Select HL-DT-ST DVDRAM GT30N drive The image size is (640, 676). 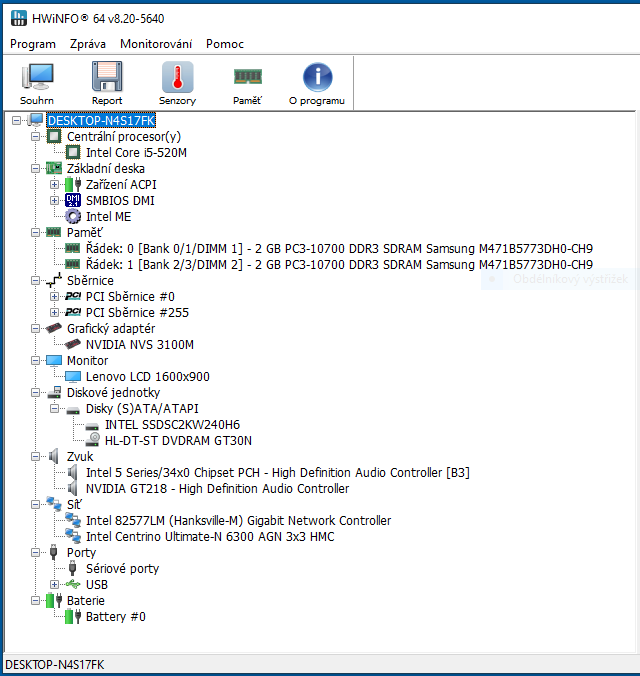[179, 441]
